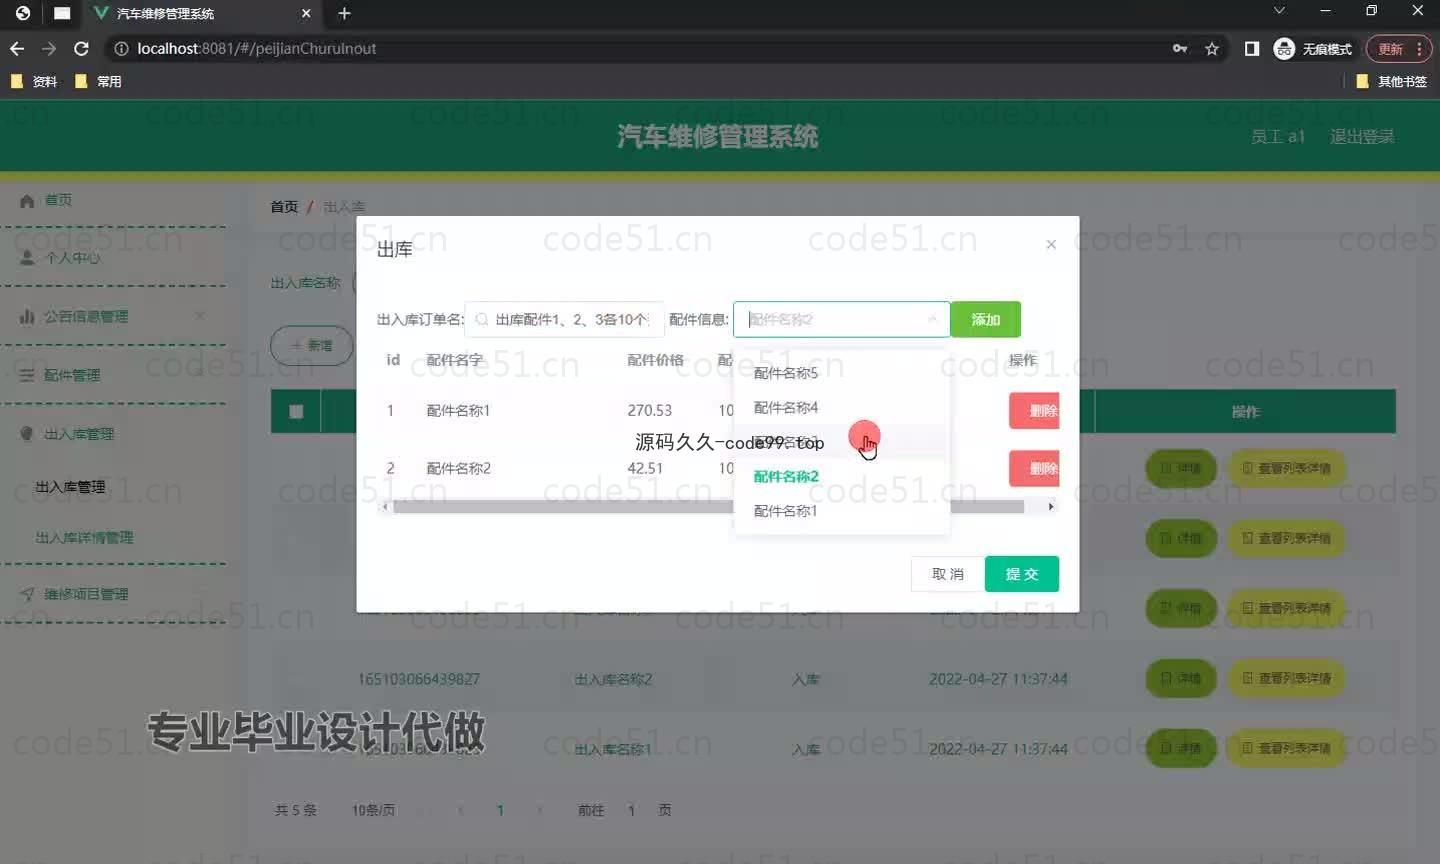
Task: Select 出入库管理 submenu item
Action: point(70,487)
